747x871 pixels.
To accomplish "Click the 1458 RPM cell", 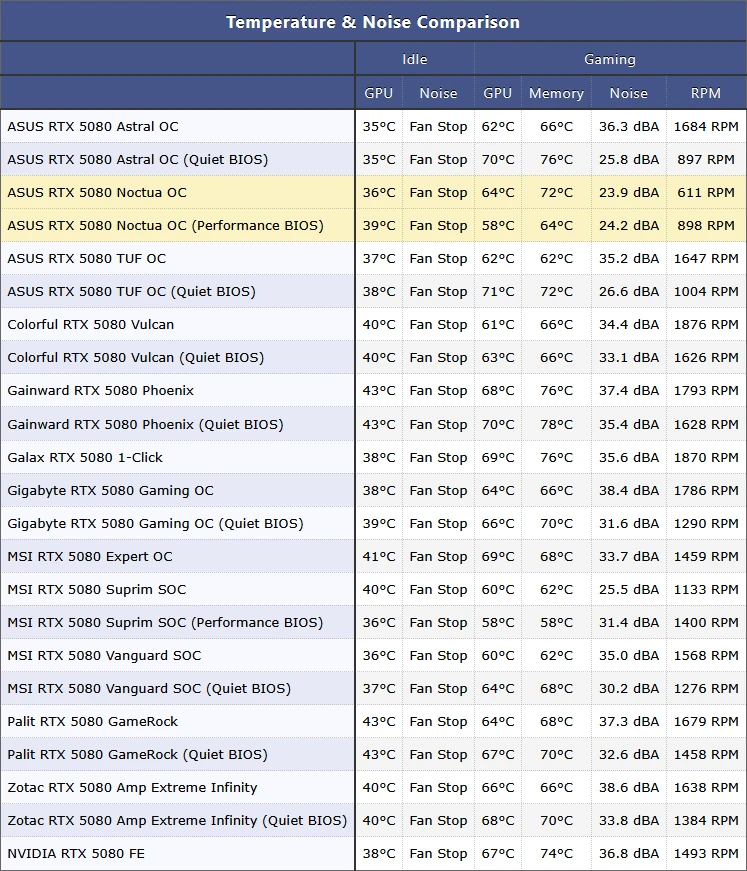I will pyautogui.click(x=706, y=755).
